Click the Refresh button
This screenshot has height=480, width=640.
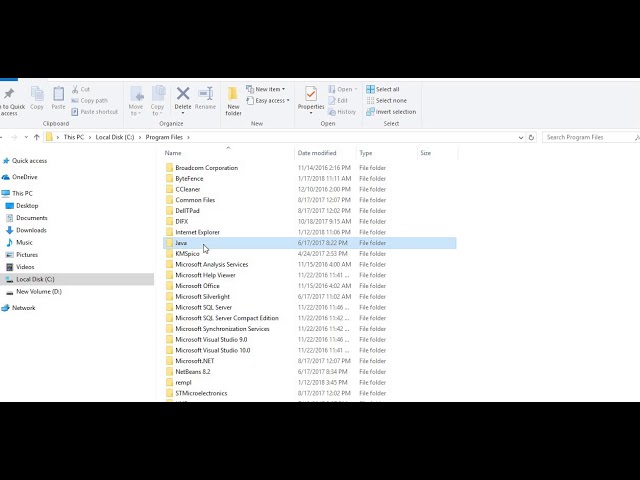tap(531, 138)
